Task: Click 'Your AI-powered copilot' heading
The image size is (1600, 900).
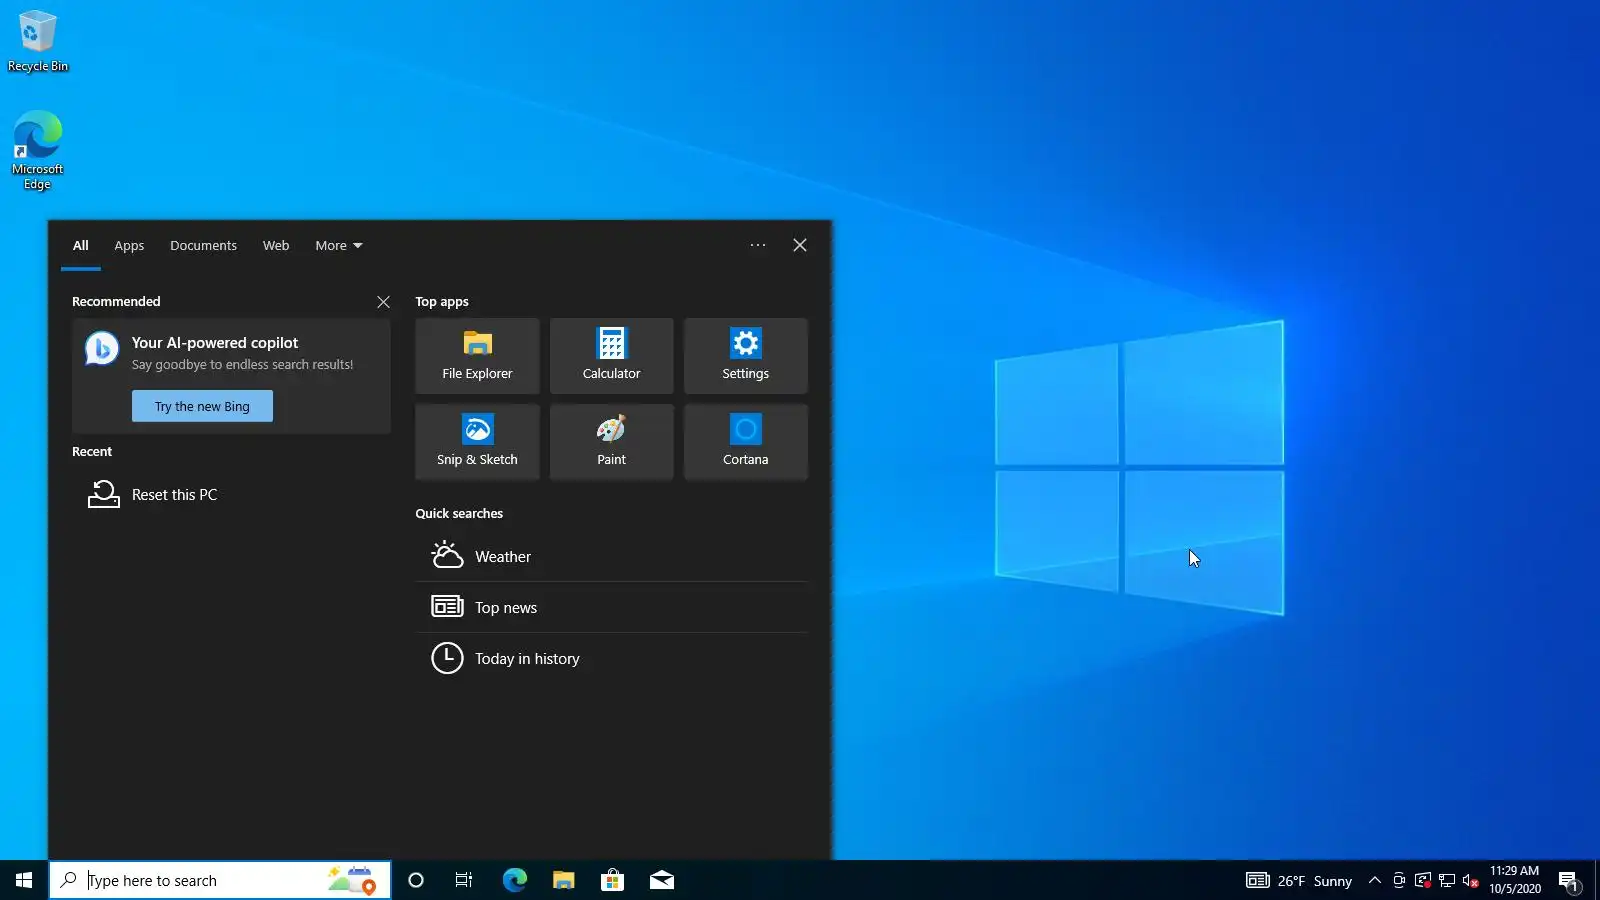Action: click(x=215, y=342)
